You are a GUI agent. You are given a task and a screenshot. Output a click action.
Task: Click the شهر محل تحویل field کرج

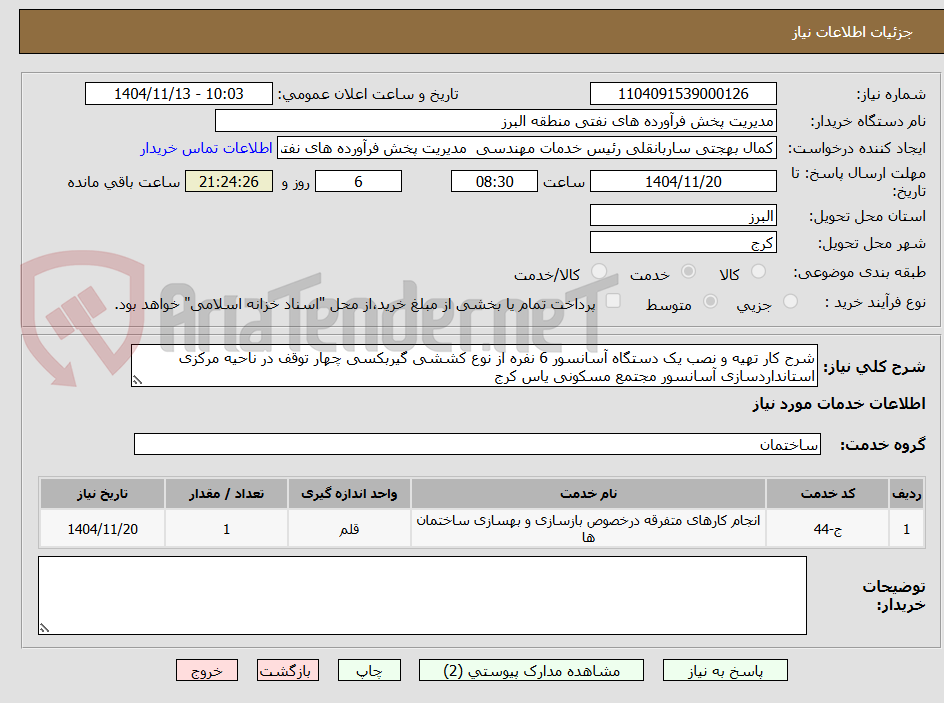683,243
